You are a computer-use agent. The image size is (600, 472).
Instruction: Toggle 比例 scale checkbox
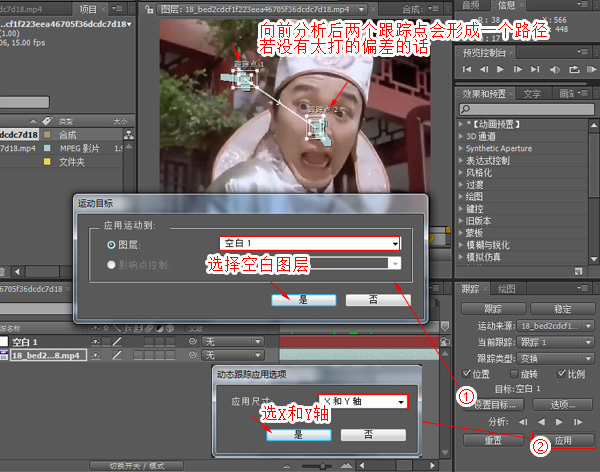click(561, 374)
